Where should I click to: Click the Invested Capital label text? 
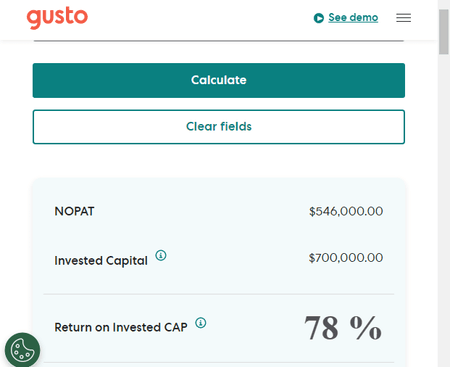(x=101, y=261)
